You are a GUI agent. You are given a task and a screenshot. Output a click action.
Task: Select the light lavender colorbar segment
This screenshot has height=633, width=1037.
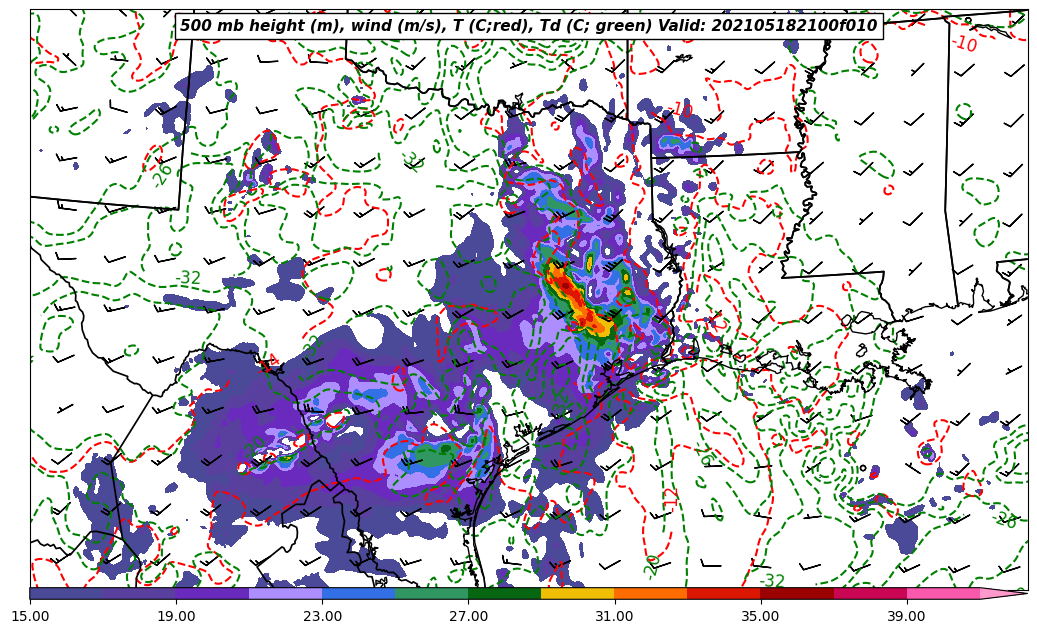285,593
